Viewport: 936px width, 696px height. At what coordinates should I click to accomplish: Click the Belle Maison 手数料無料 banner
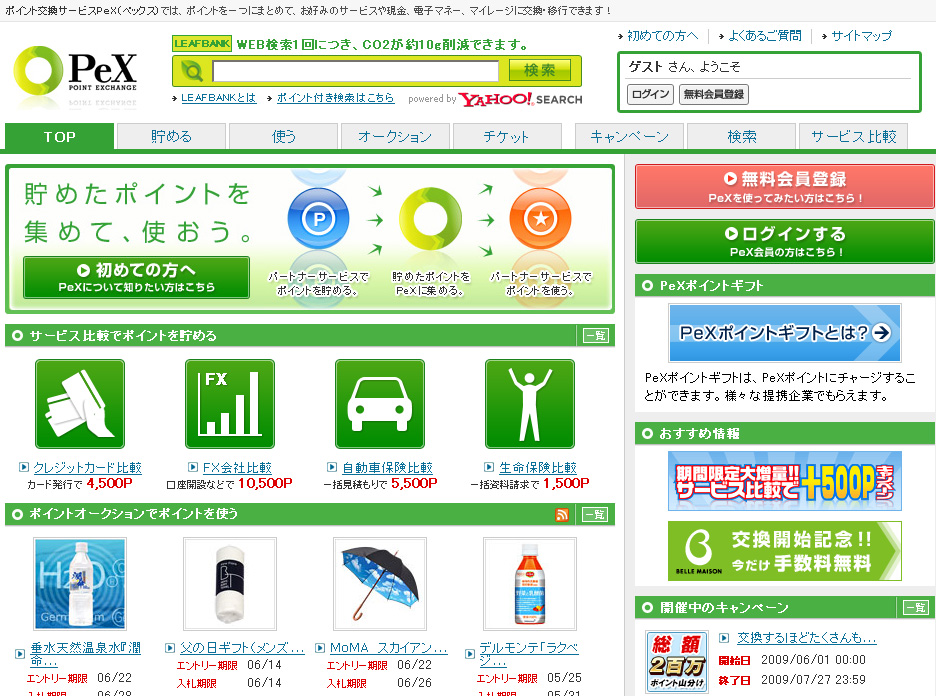[x=784, y=551]
